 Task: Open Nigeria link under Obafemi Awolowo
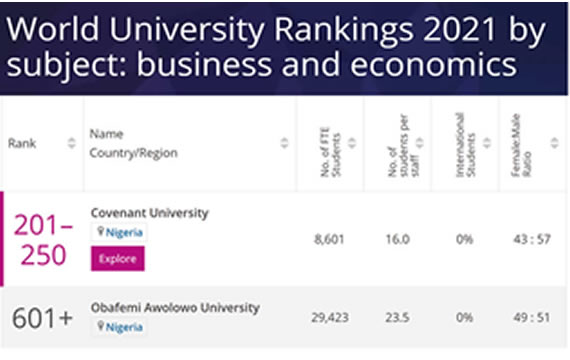click(x=124, y=327)
